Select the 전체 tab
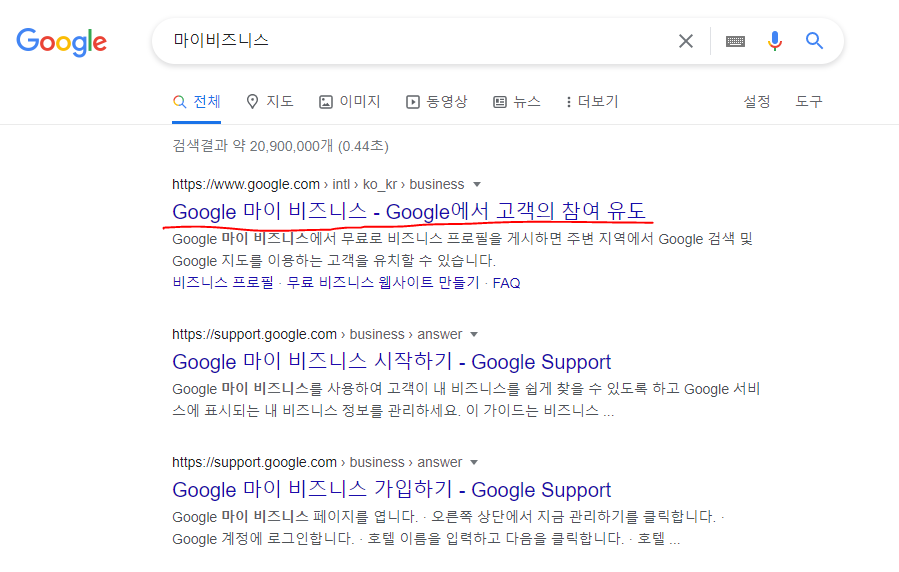This screenshot has width=899, height=572. pyautogui.click(x=197, y=102)
